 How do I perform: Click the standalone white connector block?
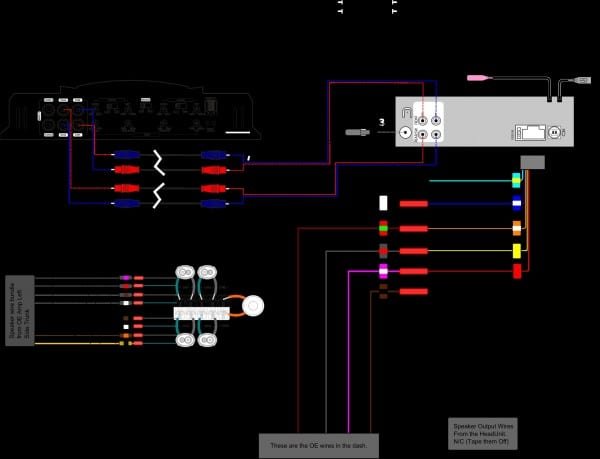click(383, 203)
